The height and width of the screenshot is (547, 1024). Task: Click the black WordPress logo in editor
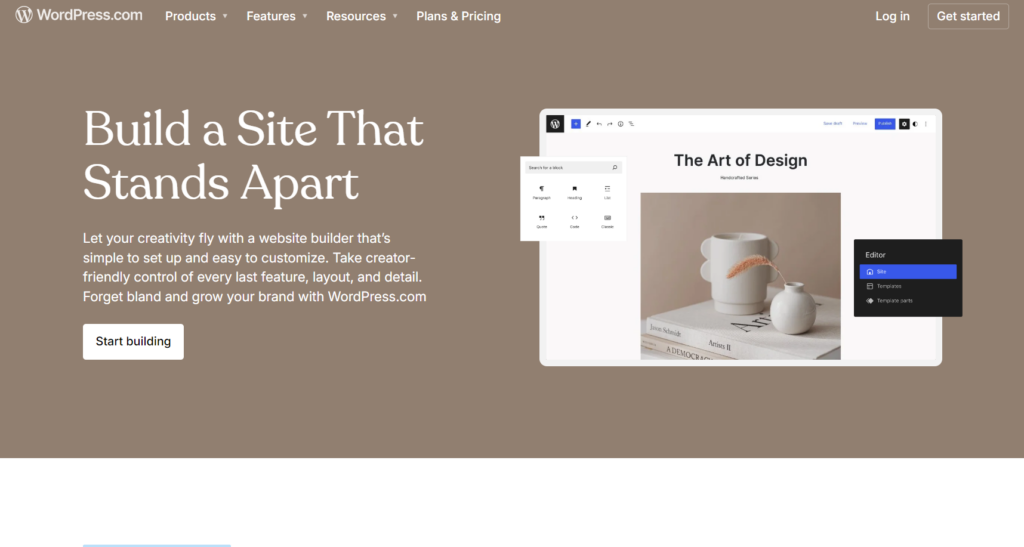555,123
